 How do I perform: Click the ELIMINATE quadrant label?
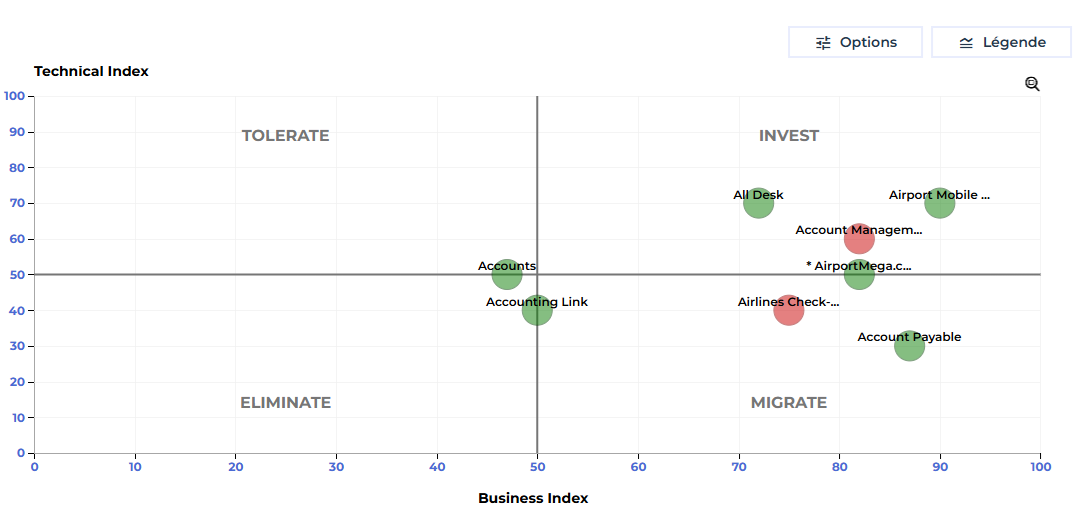click(285, 403)
